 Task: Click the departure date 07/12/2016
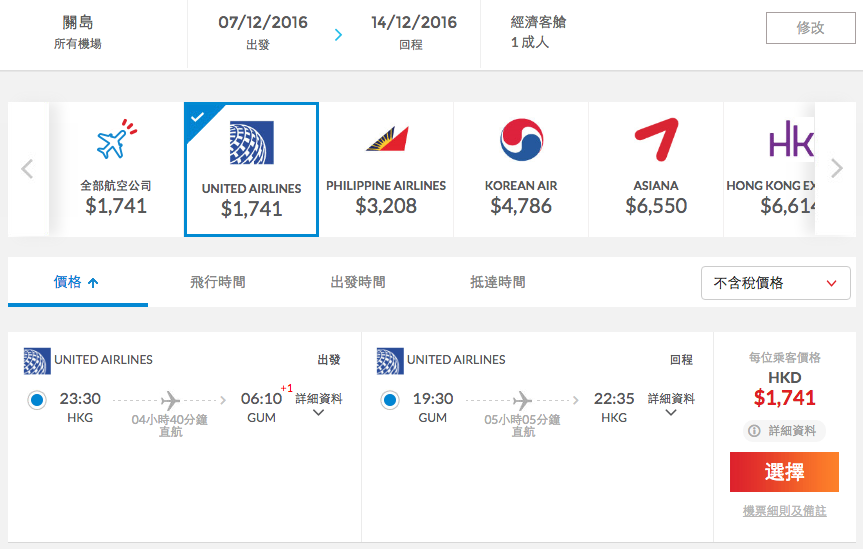coord(263,23)
